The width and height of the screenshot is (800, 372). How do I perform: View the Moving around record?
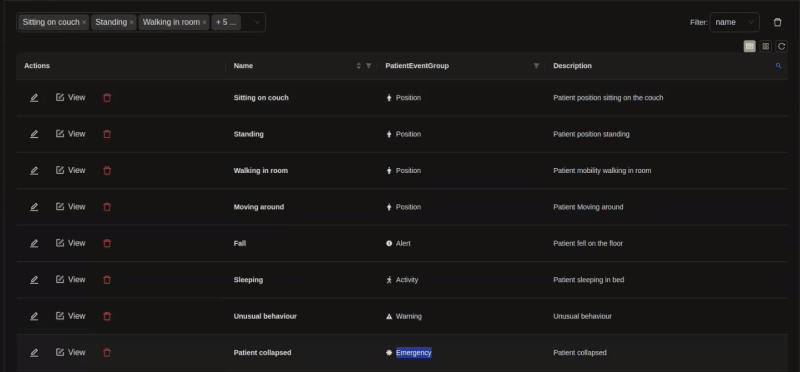[71, 207]
